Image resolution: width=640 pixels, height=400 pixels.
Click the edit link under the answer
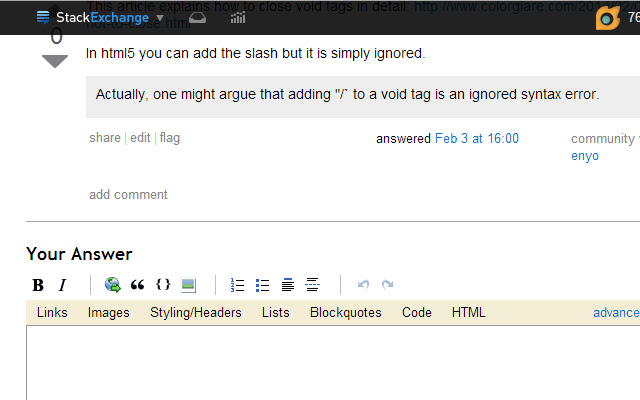coord(140,138)
